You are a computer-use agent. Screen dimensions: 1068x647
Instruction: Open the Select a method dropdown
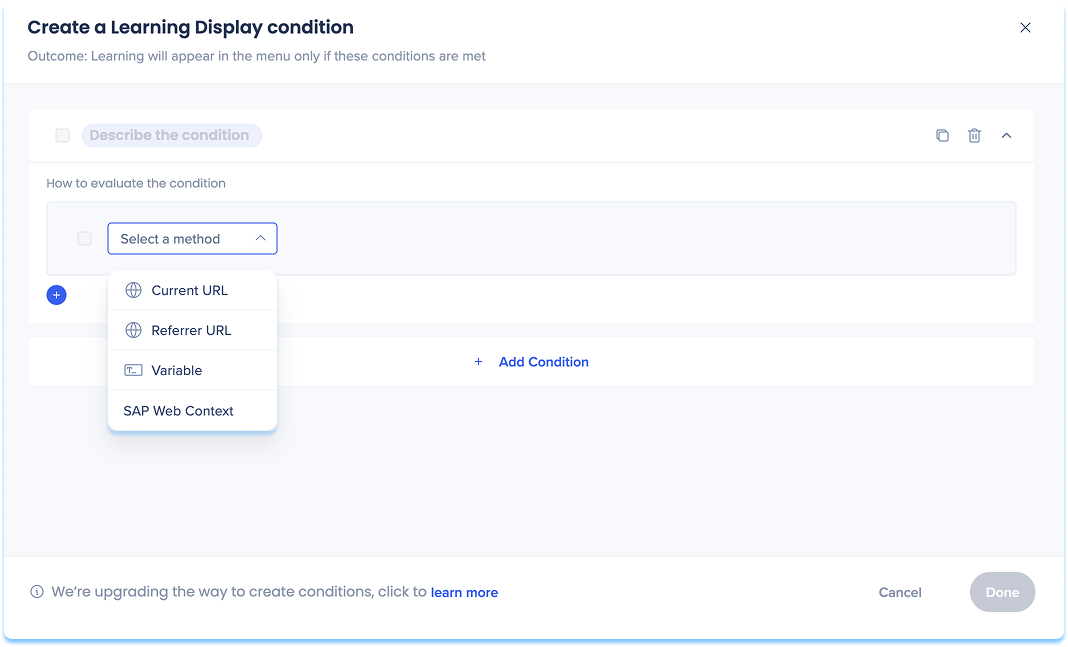(x=192, y=239)
